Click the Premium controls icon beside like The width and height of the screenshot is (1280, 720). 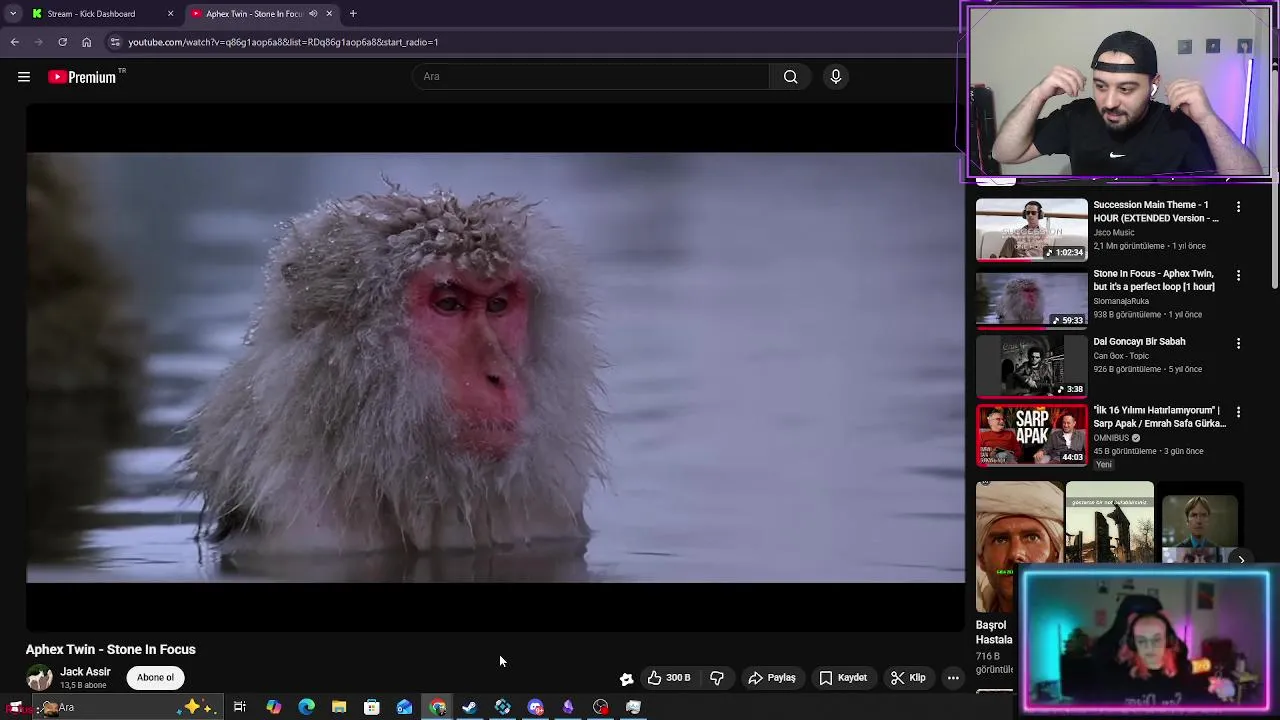point(626,679)
